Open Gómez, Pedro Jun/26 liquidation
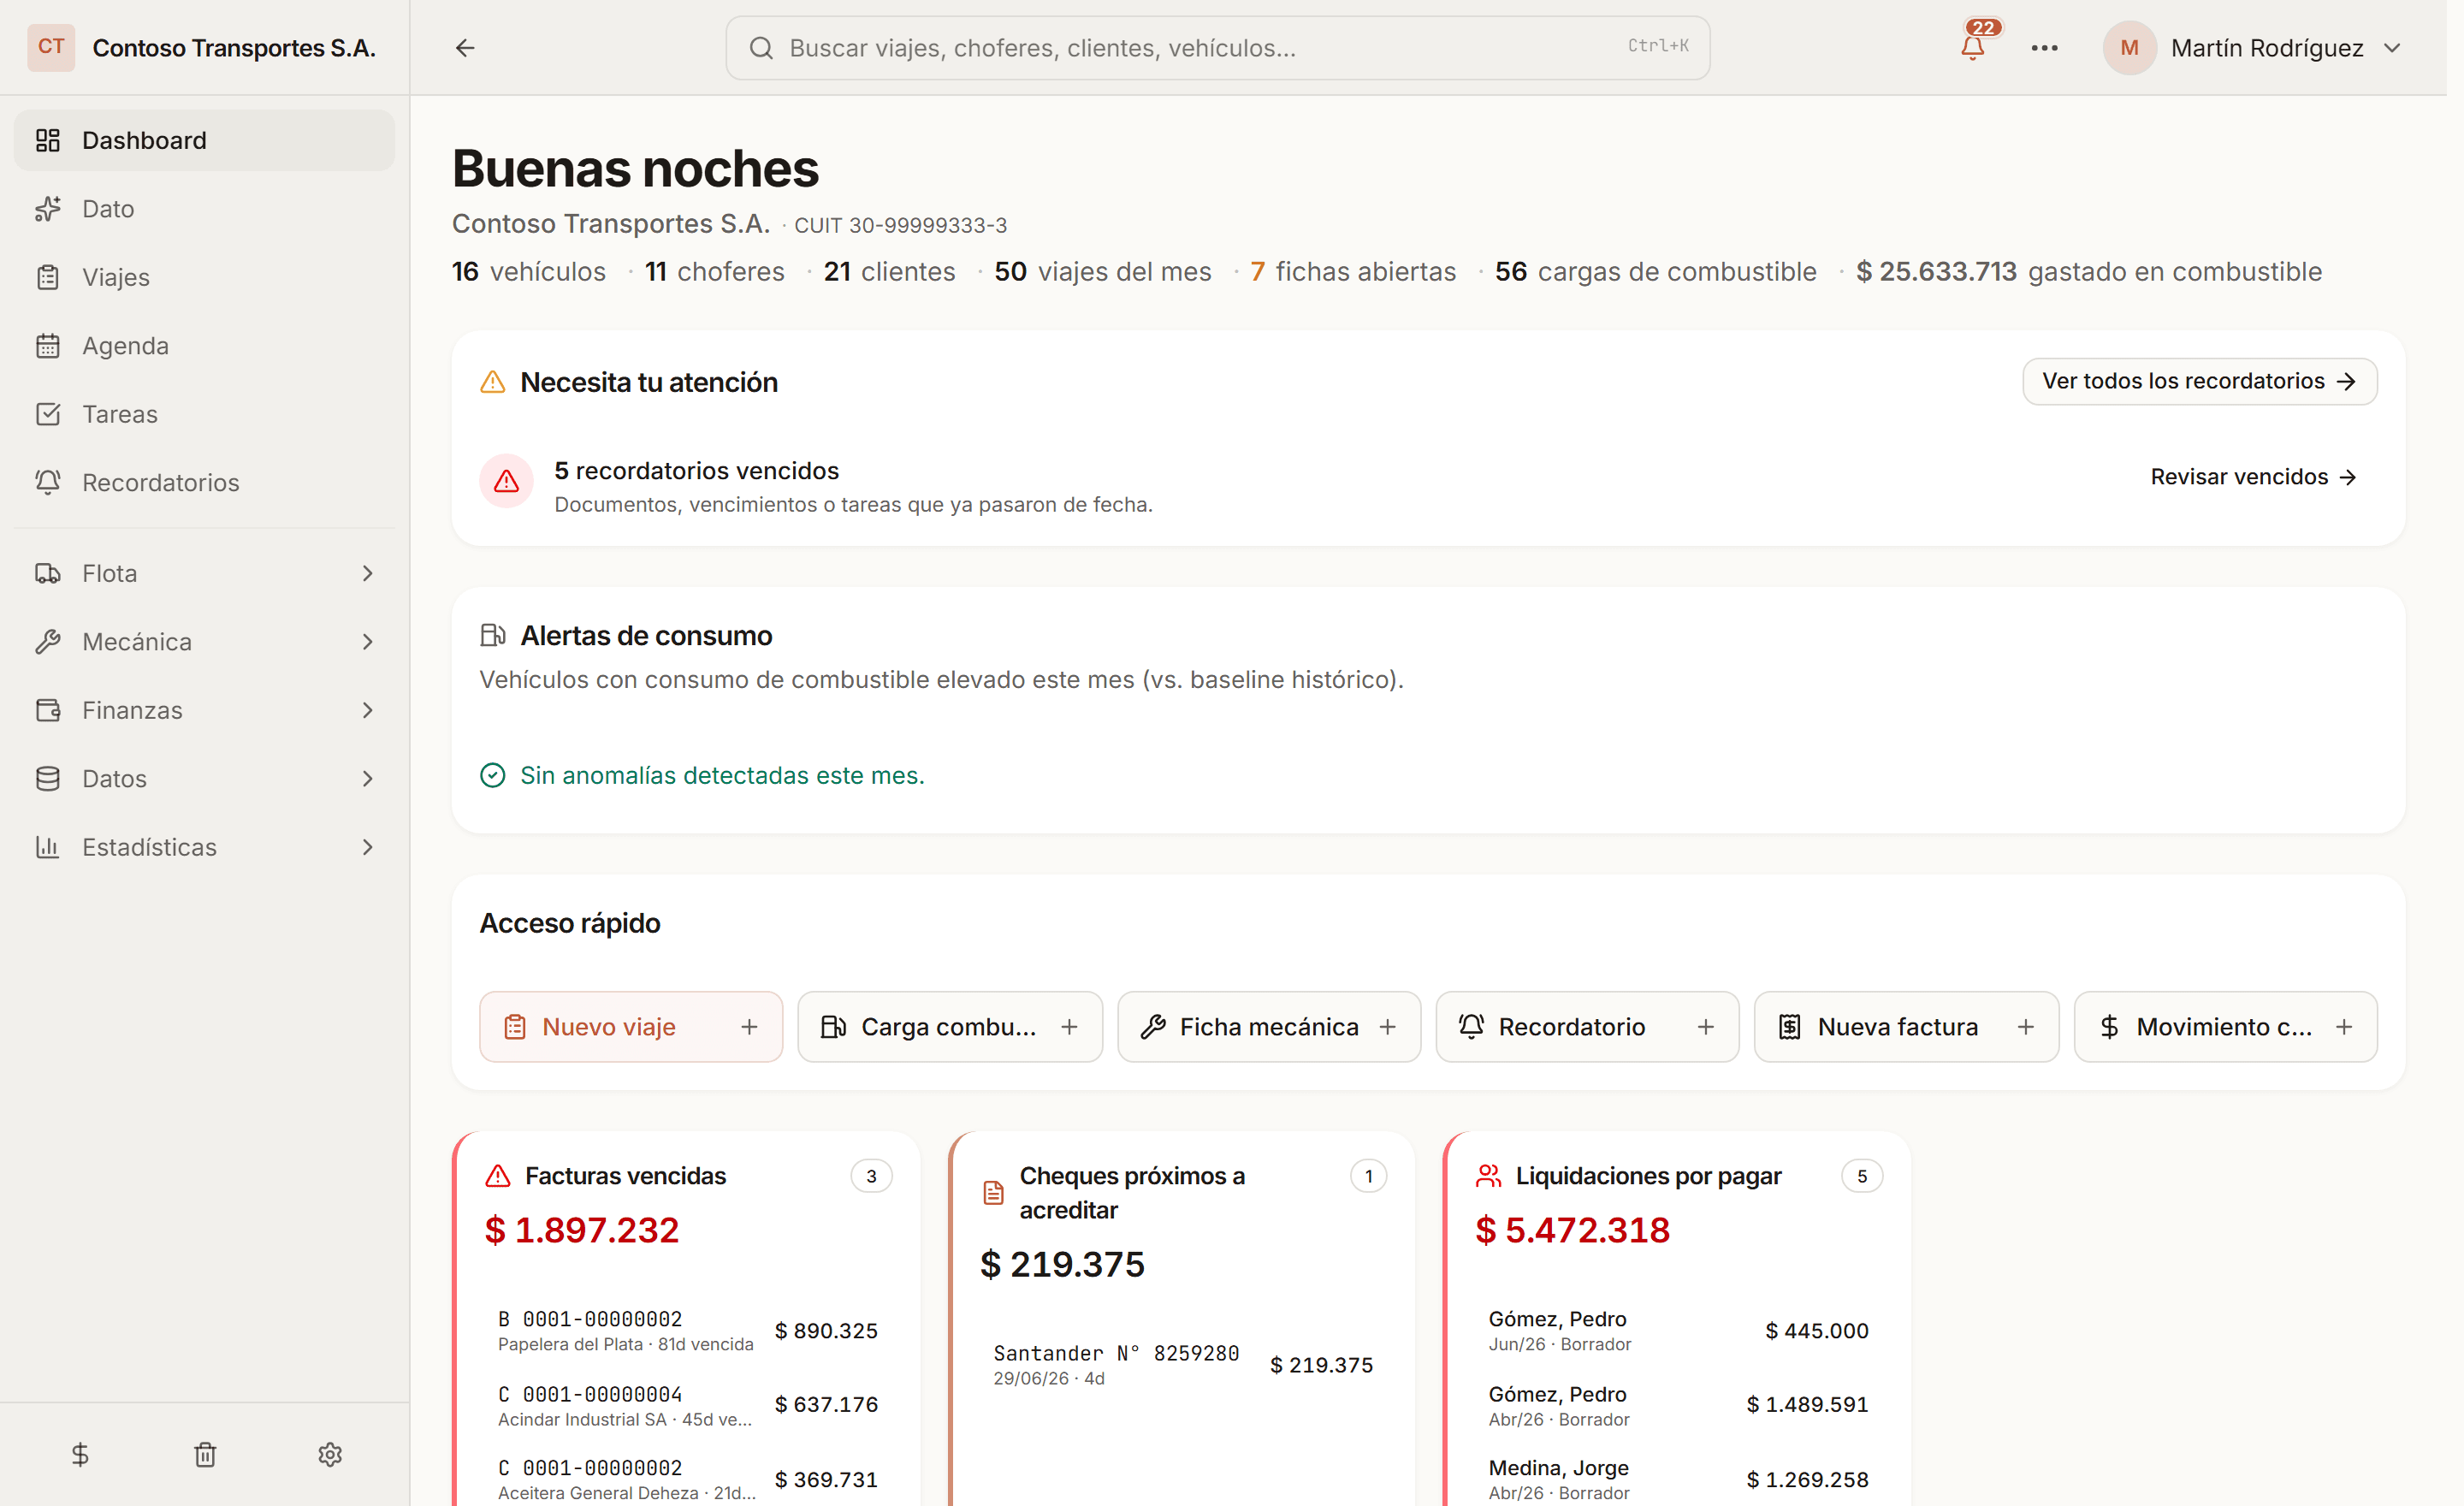The height and width of the screenshot is (1506, 2464). (1678, 1331)
